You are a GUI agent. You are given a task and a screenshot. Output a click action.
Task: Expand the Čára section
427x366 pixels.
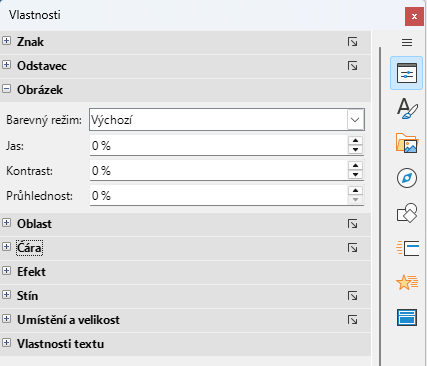pyautogui.click(x=6, y=247)
